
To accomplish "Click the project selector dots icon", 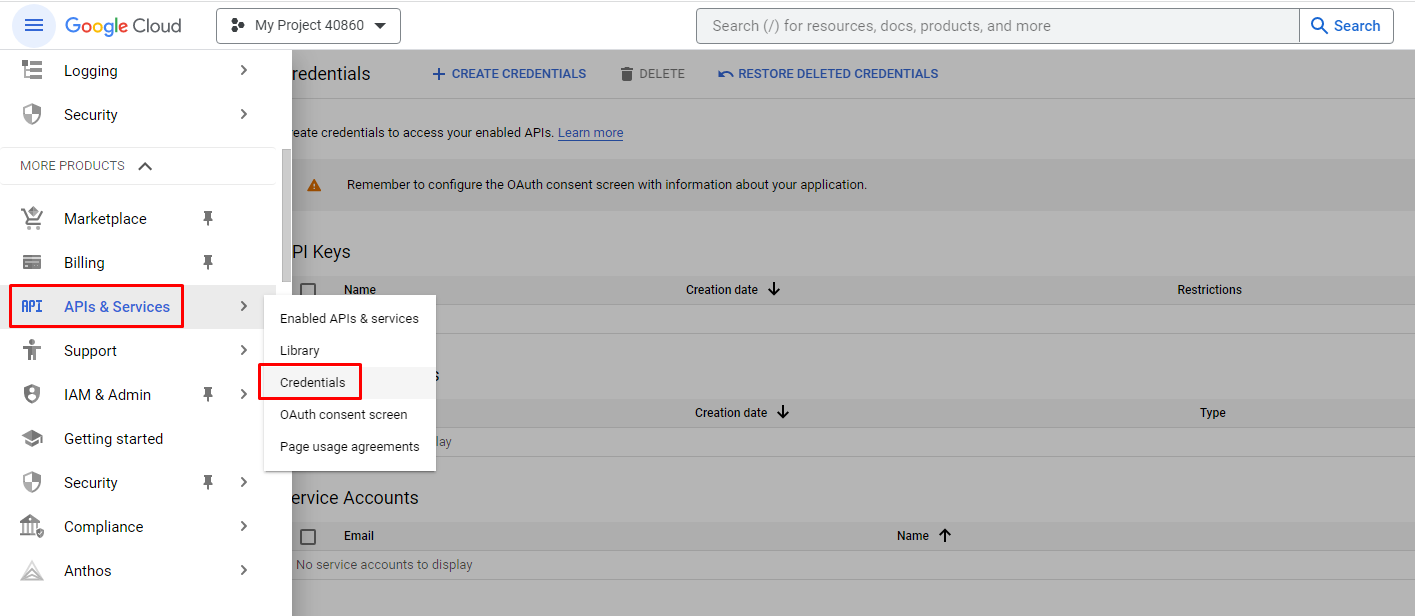I will click(x=237, y=25).
